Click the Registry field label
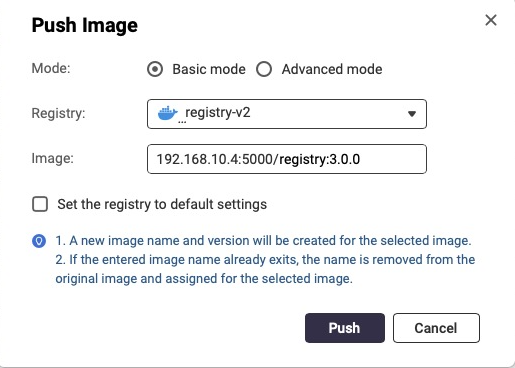The width and height of the screenshot is (515, 368). pyautogui.click(x=58, y=113)
